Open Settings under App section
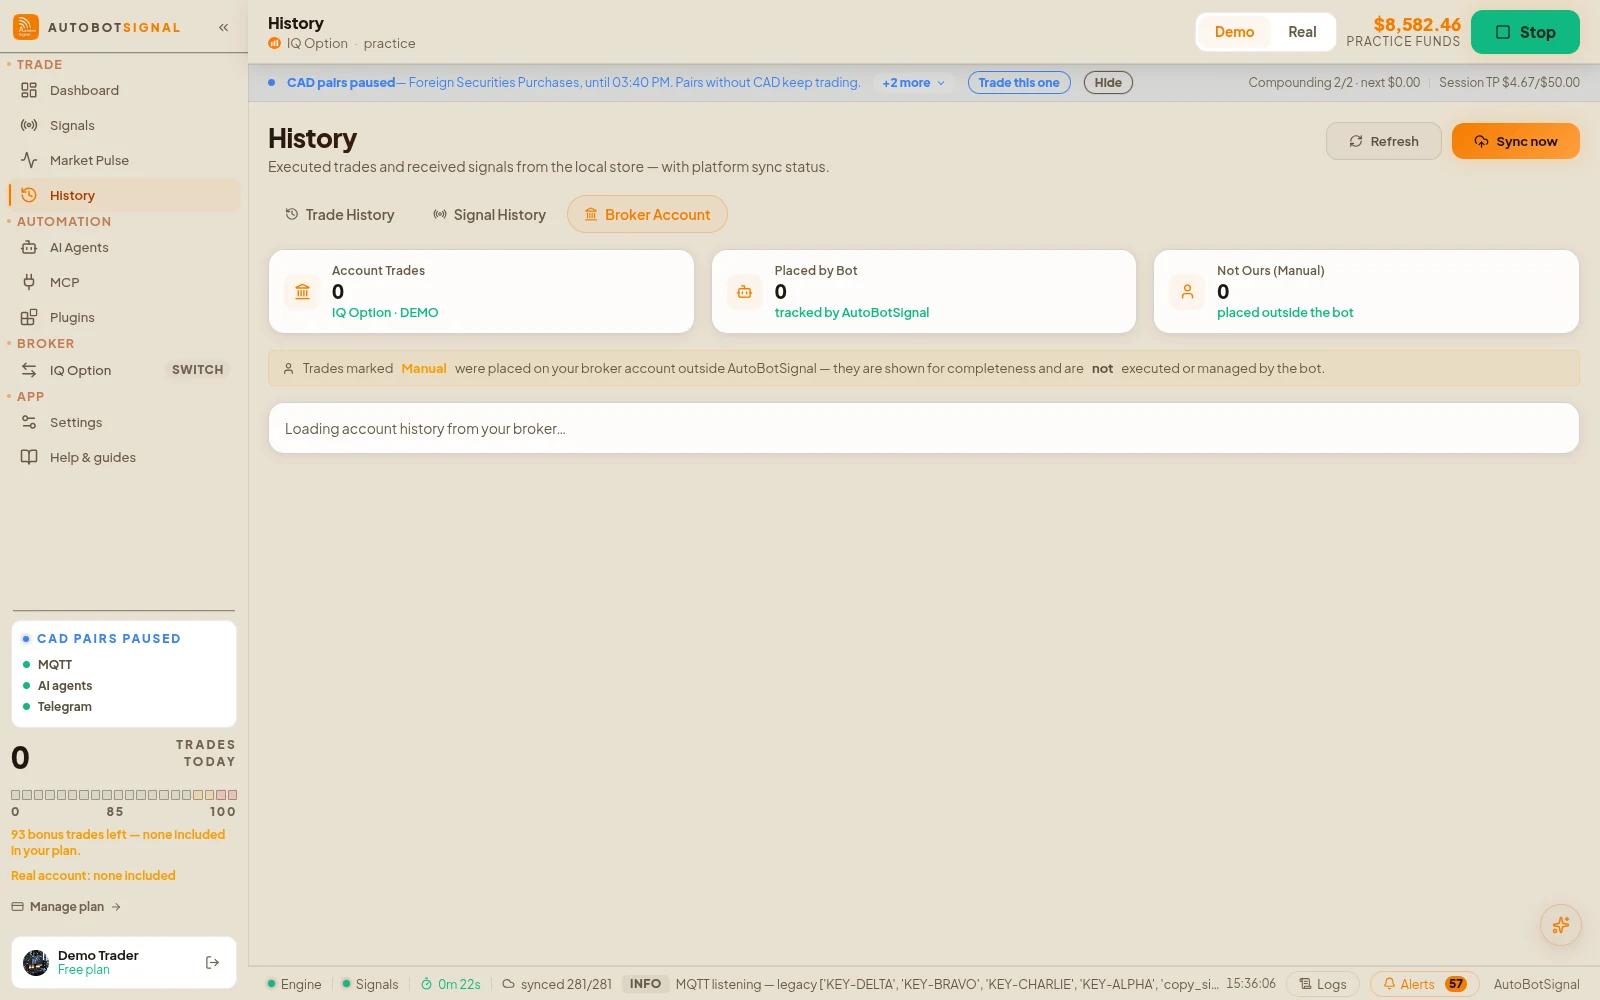The image size is (1600, 1000). click(x=124, y=422)
